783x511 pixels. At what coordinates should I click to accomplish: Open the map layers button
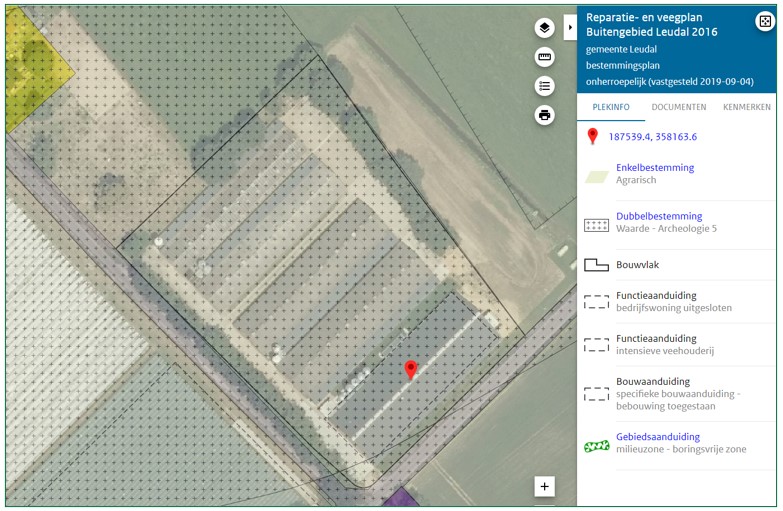click(544, 27)
